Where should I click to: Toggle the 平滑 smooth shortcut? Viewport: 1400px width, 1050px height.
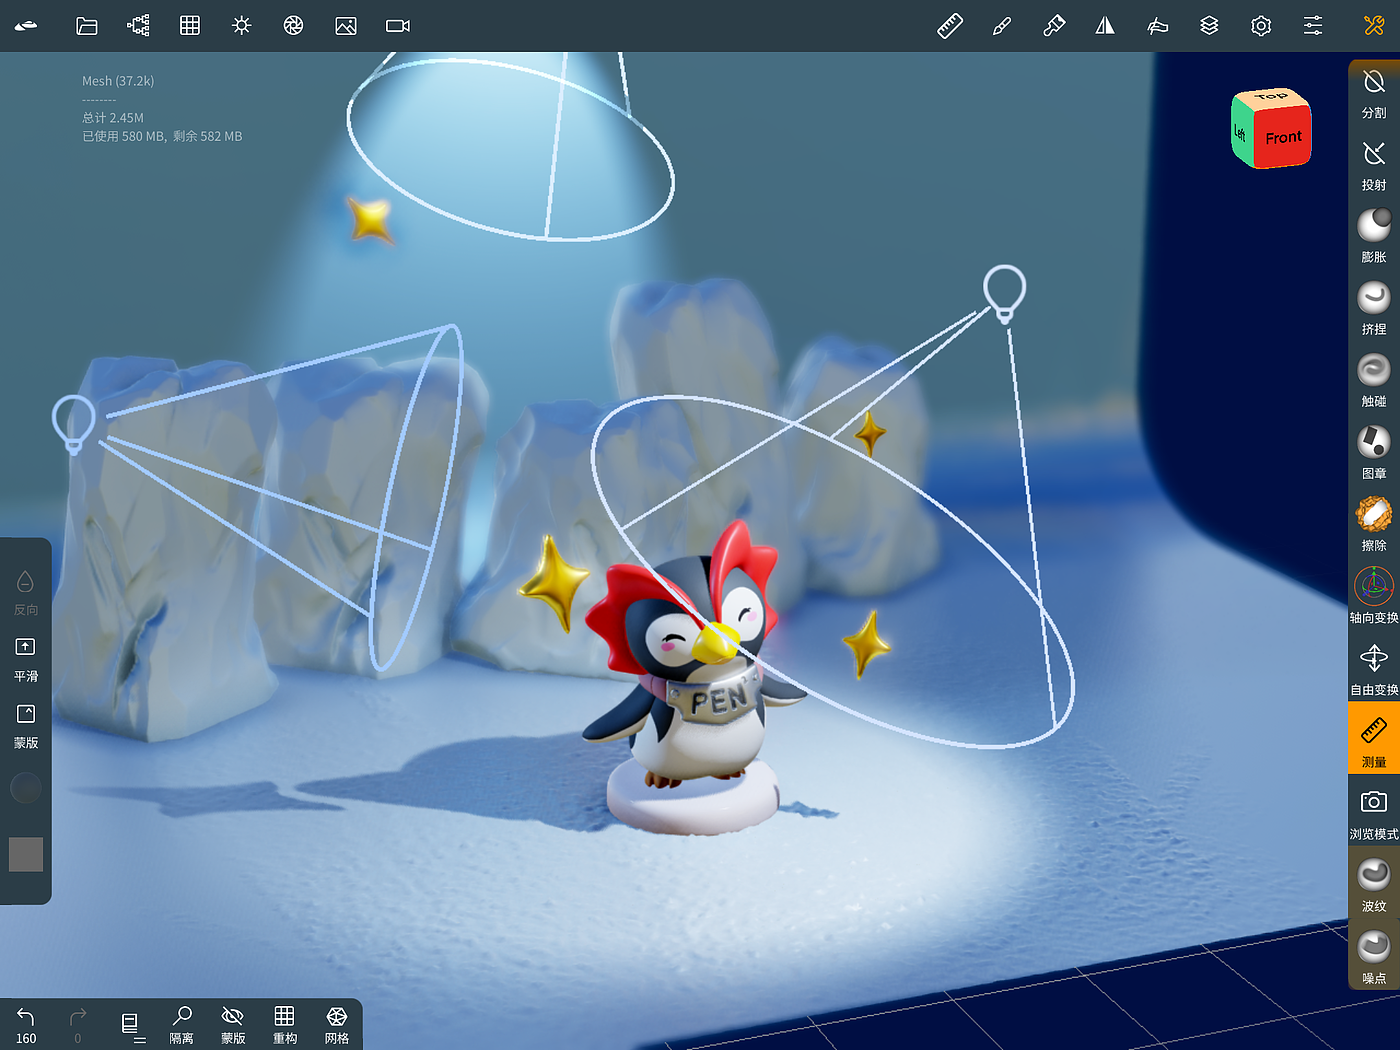click(x=26, y=660)
